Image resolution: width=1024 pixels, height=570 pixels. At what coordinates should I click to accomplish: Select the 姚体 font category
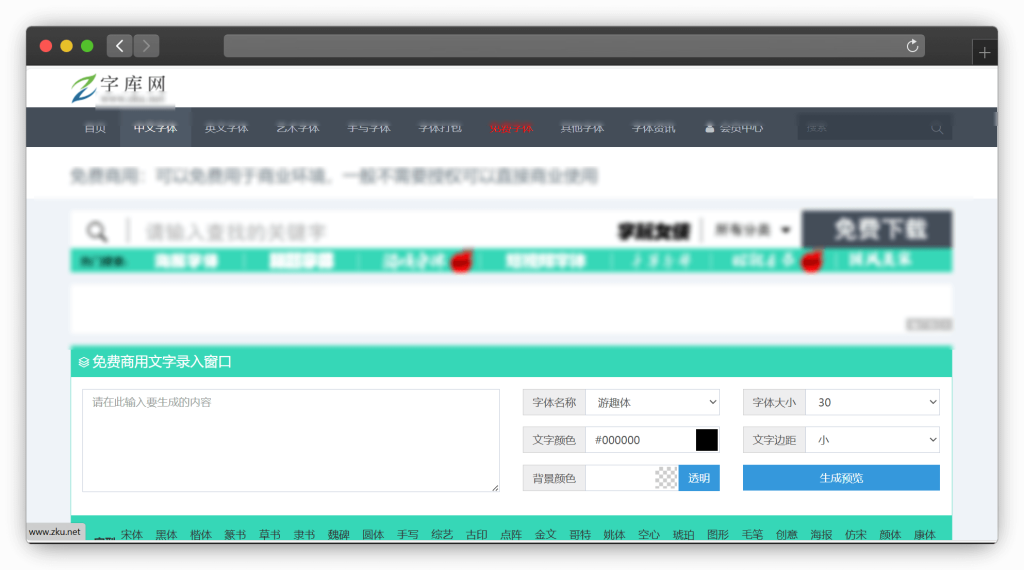tap(615, 534)
